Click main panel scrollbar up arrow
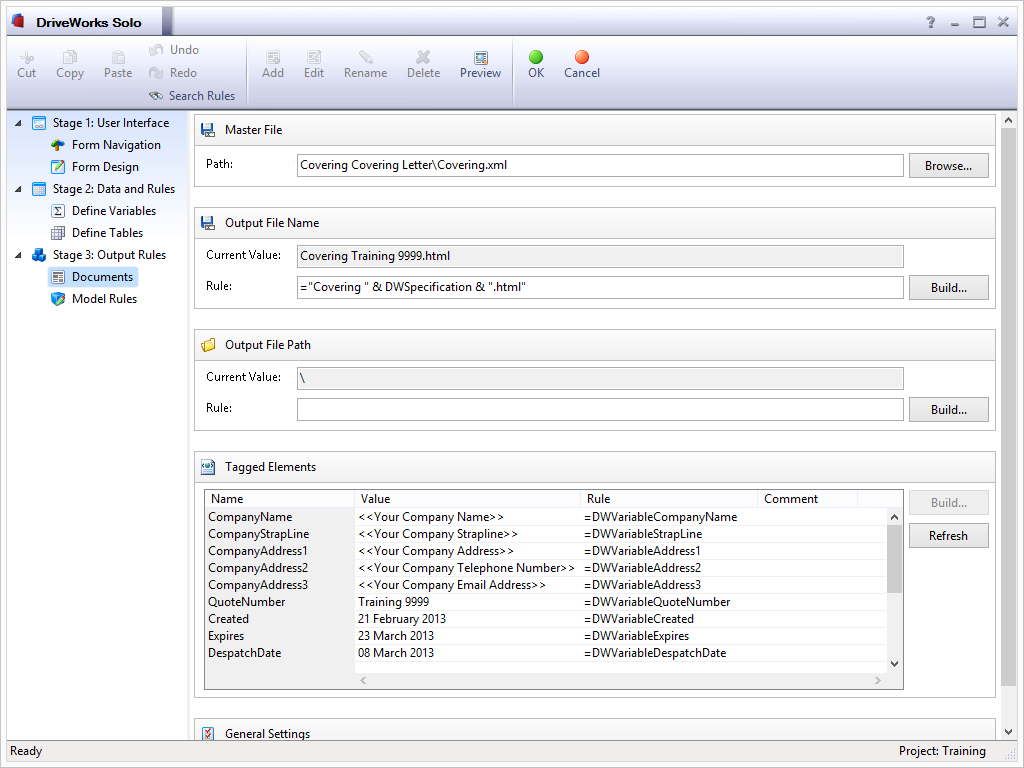1024x768 pixels. (x=1008, y=121)
